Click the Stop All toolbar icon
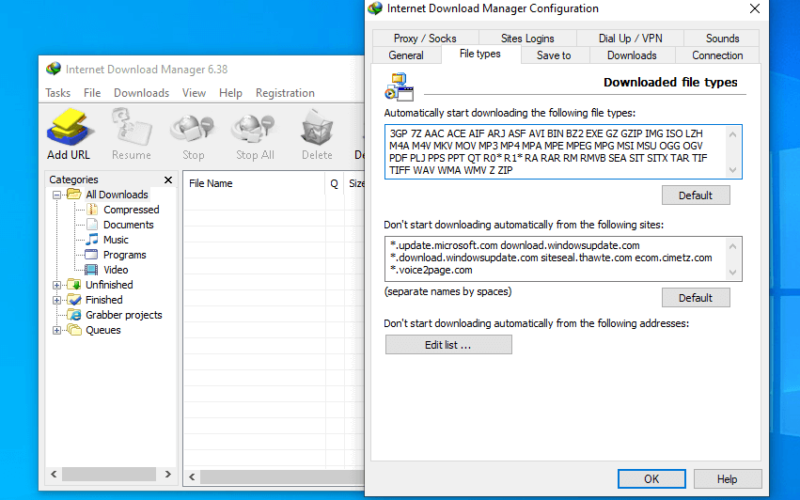 (x=255, y=134)
